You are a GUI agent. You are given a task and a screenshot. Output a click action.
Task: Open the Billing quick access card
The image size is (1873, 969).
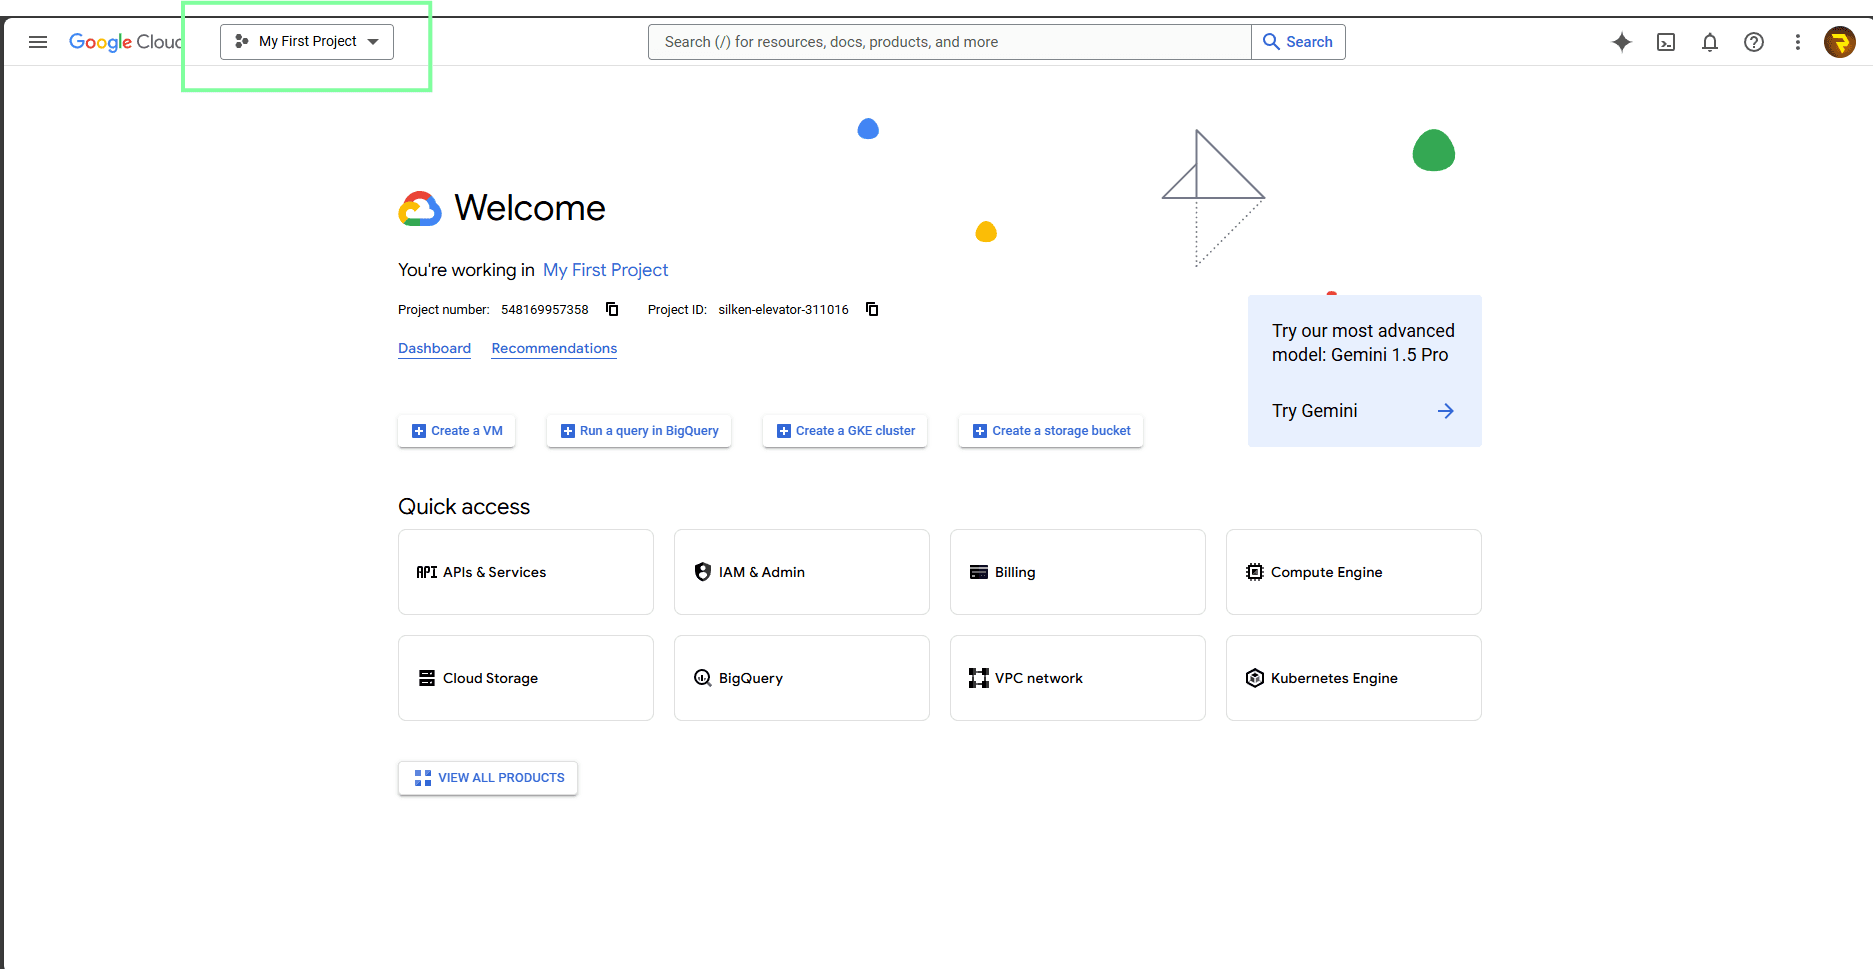tap(1078, 572)
